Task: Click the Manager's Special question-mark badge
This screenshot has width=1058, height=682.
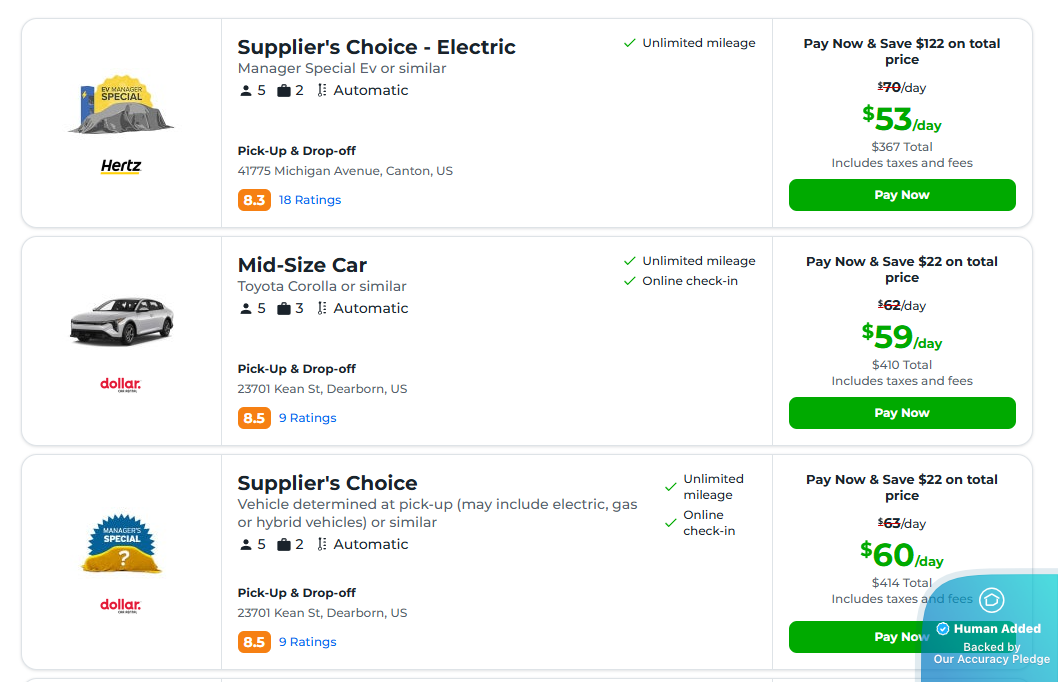Action: click(x=120, y=542)
